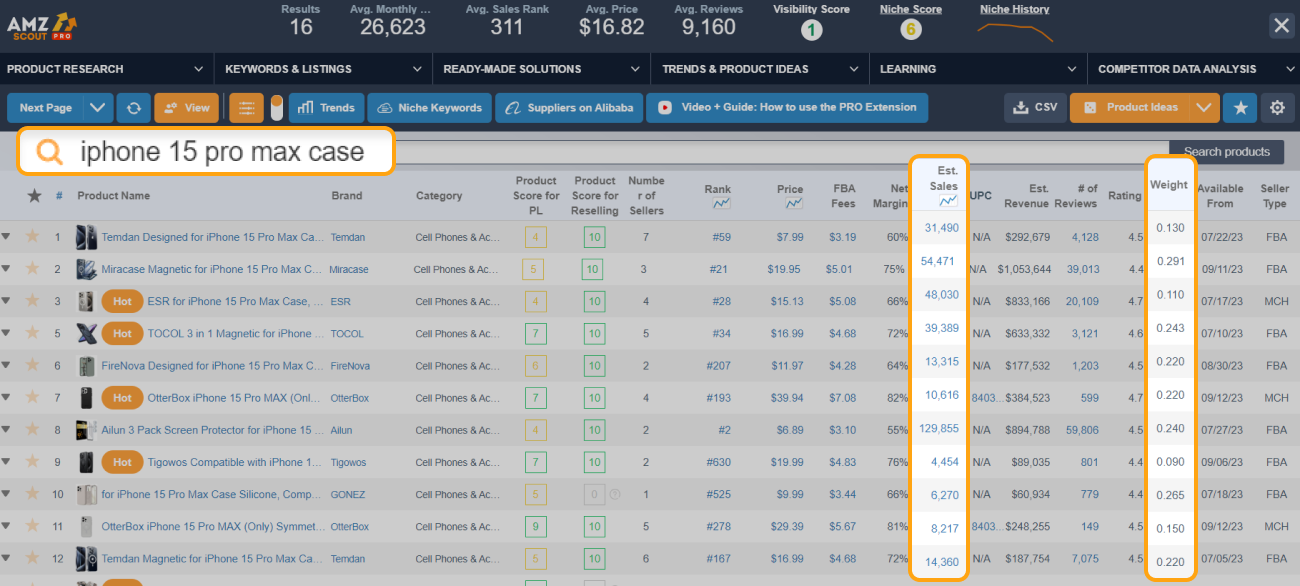Image resolution: width=1300 pixels, height=586 pixels.
Task: Open thumbnail of FireNova Designed case
Action: 86,366
